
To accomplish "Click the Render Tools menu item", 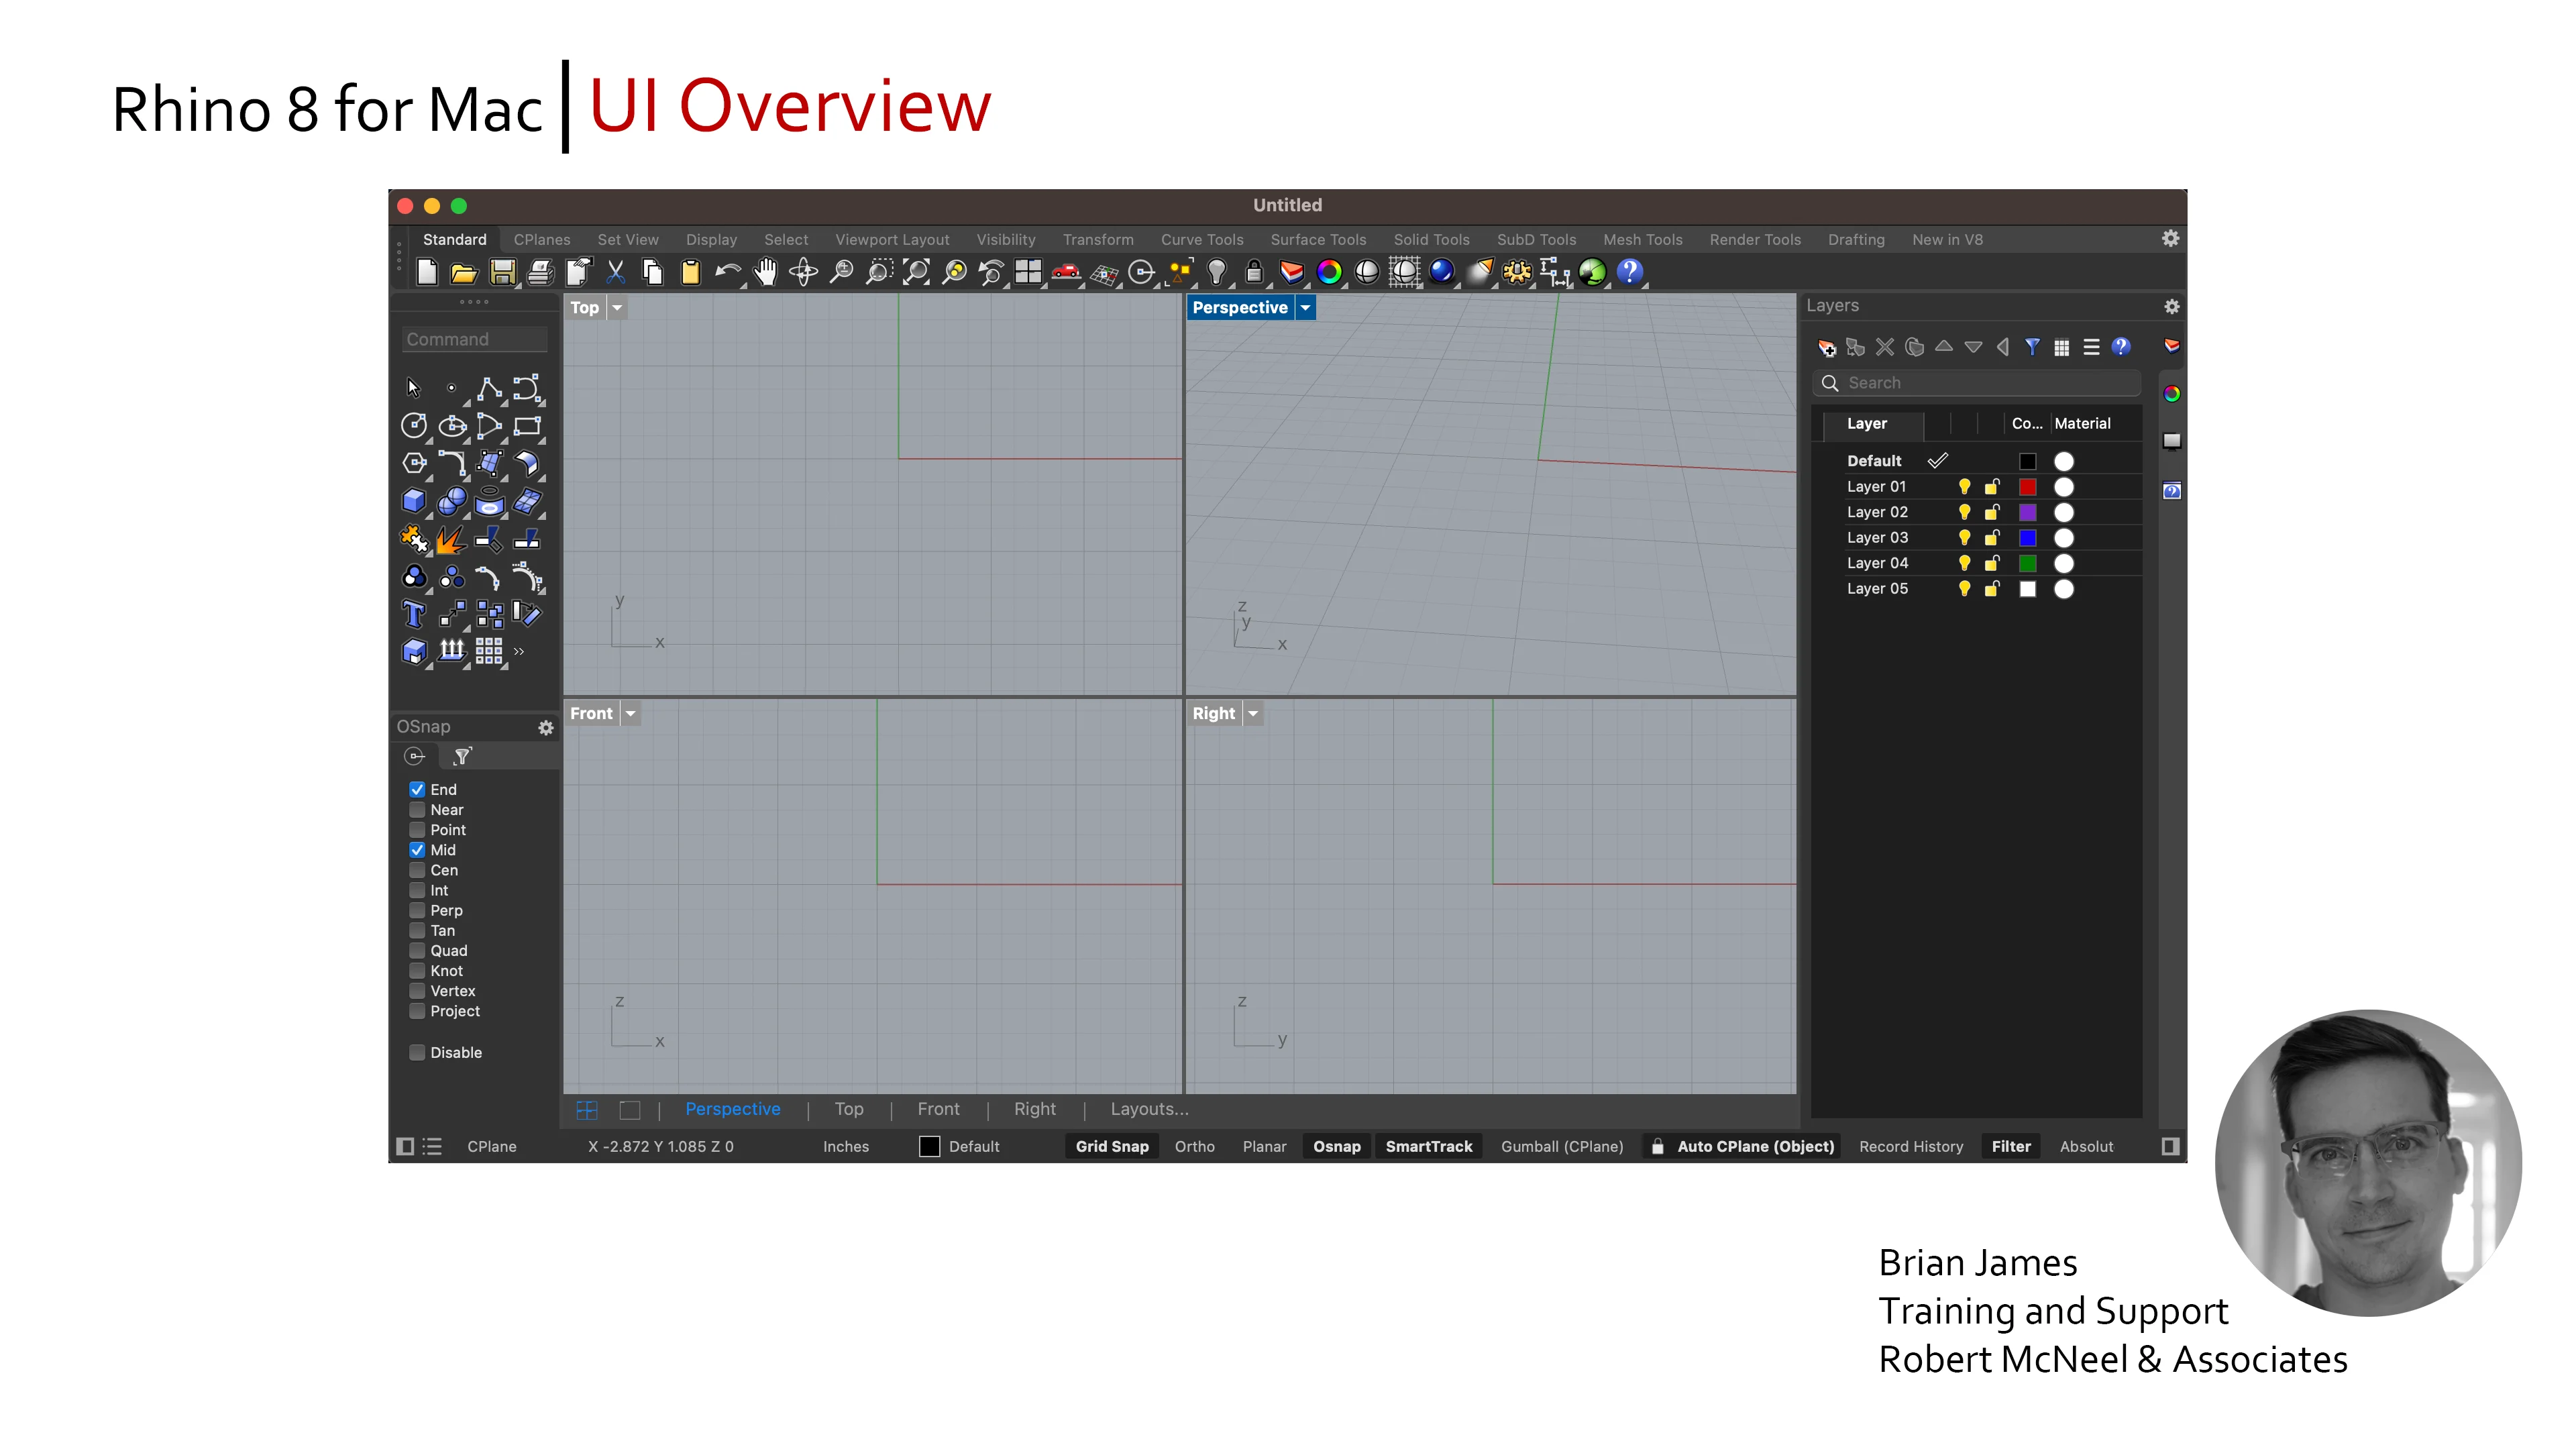I will point(1755,239).
